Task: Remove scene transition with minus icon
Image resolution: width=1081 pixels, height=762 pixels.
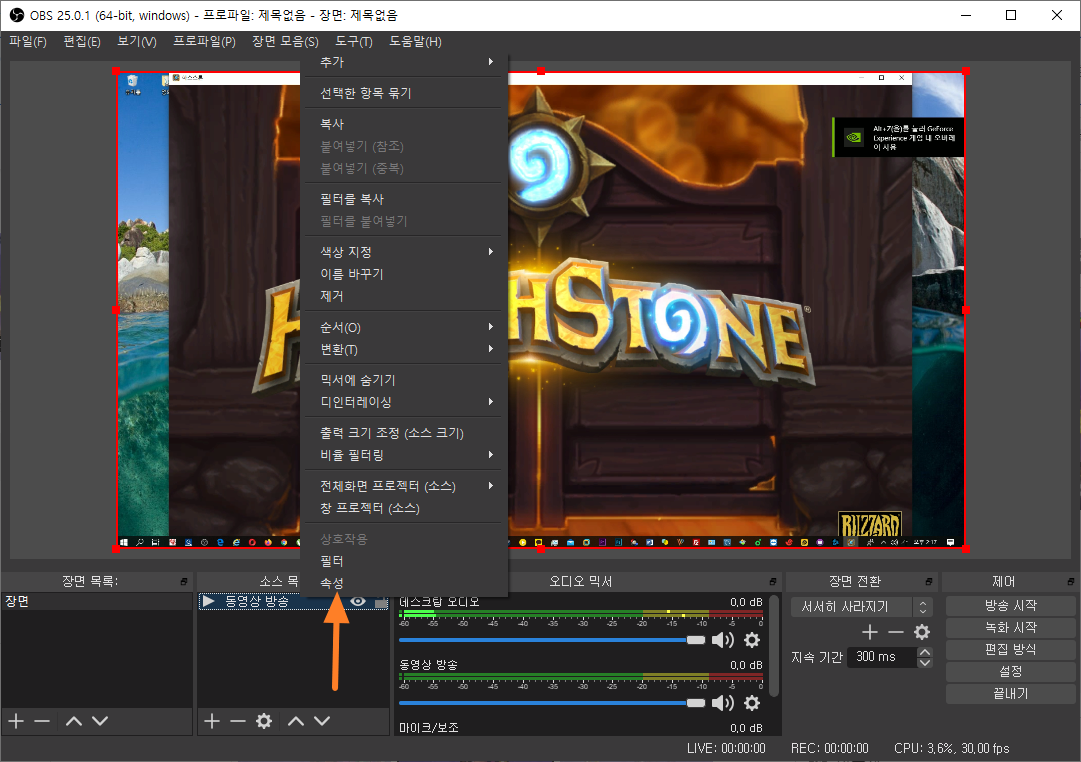Action: pyautogui.click(x=896, y=632)
